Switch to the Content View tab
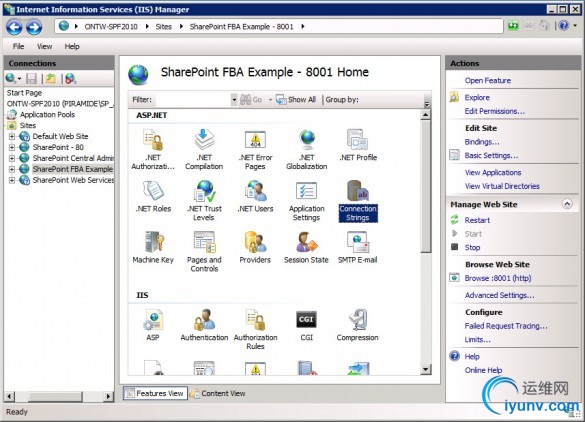 218,393
